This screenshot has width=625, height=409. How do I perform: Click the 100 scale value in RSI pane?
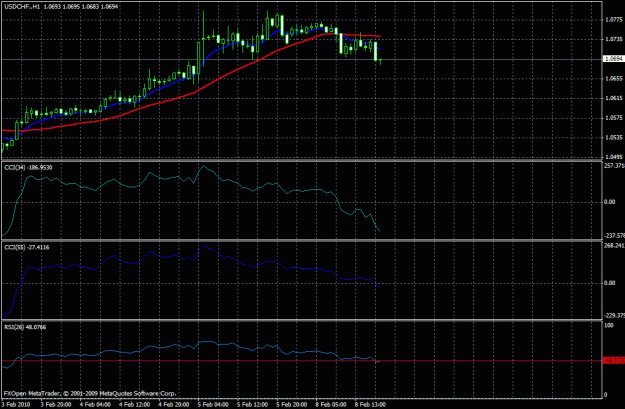click(x=609, y=326)
